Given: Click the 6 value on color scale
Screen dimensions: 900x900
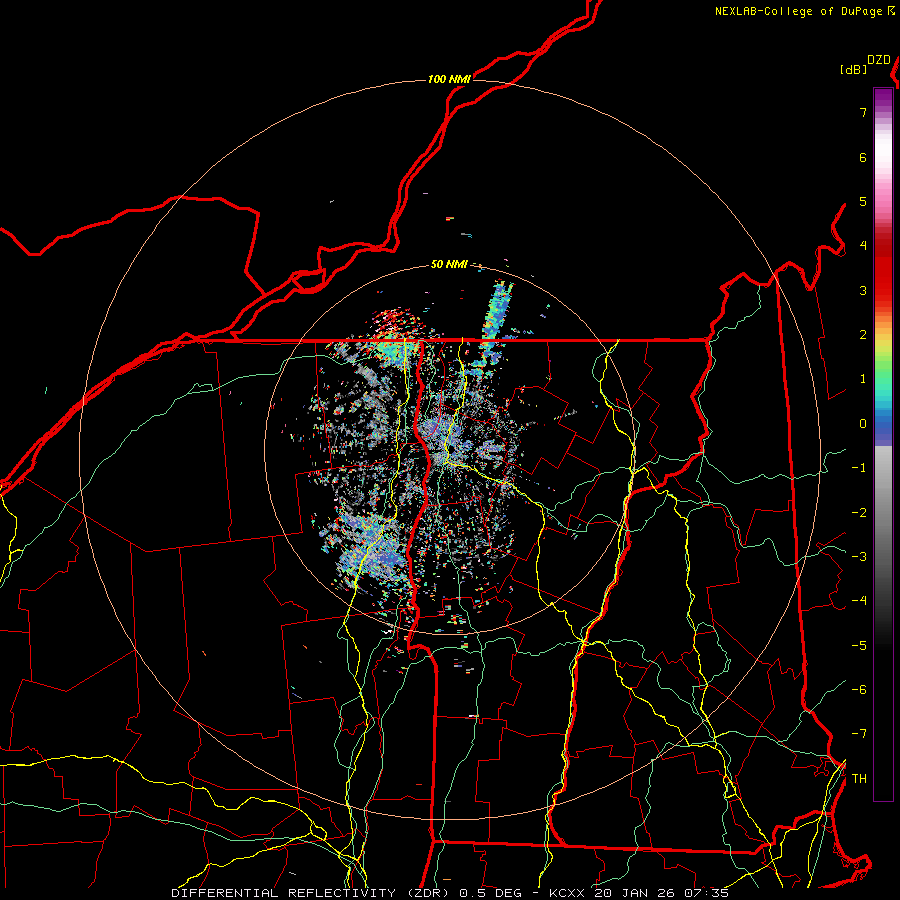Looking at the screenshot, I should coord(863,157).
